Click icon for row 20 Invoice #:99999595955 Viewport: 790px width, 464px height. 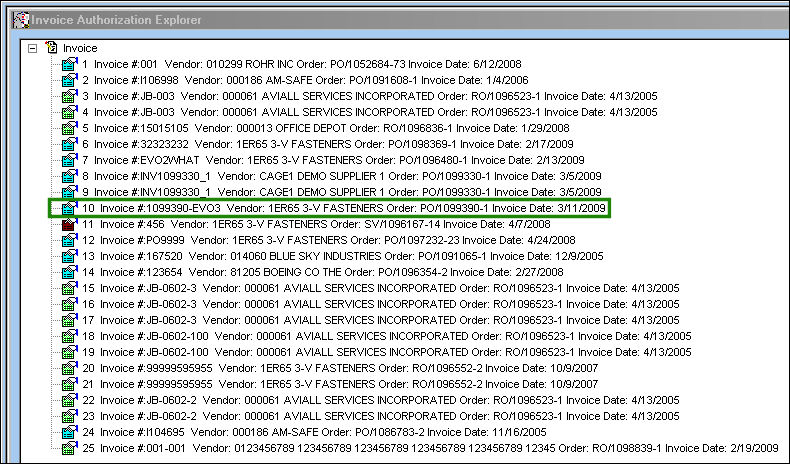(x=70, y=368)
